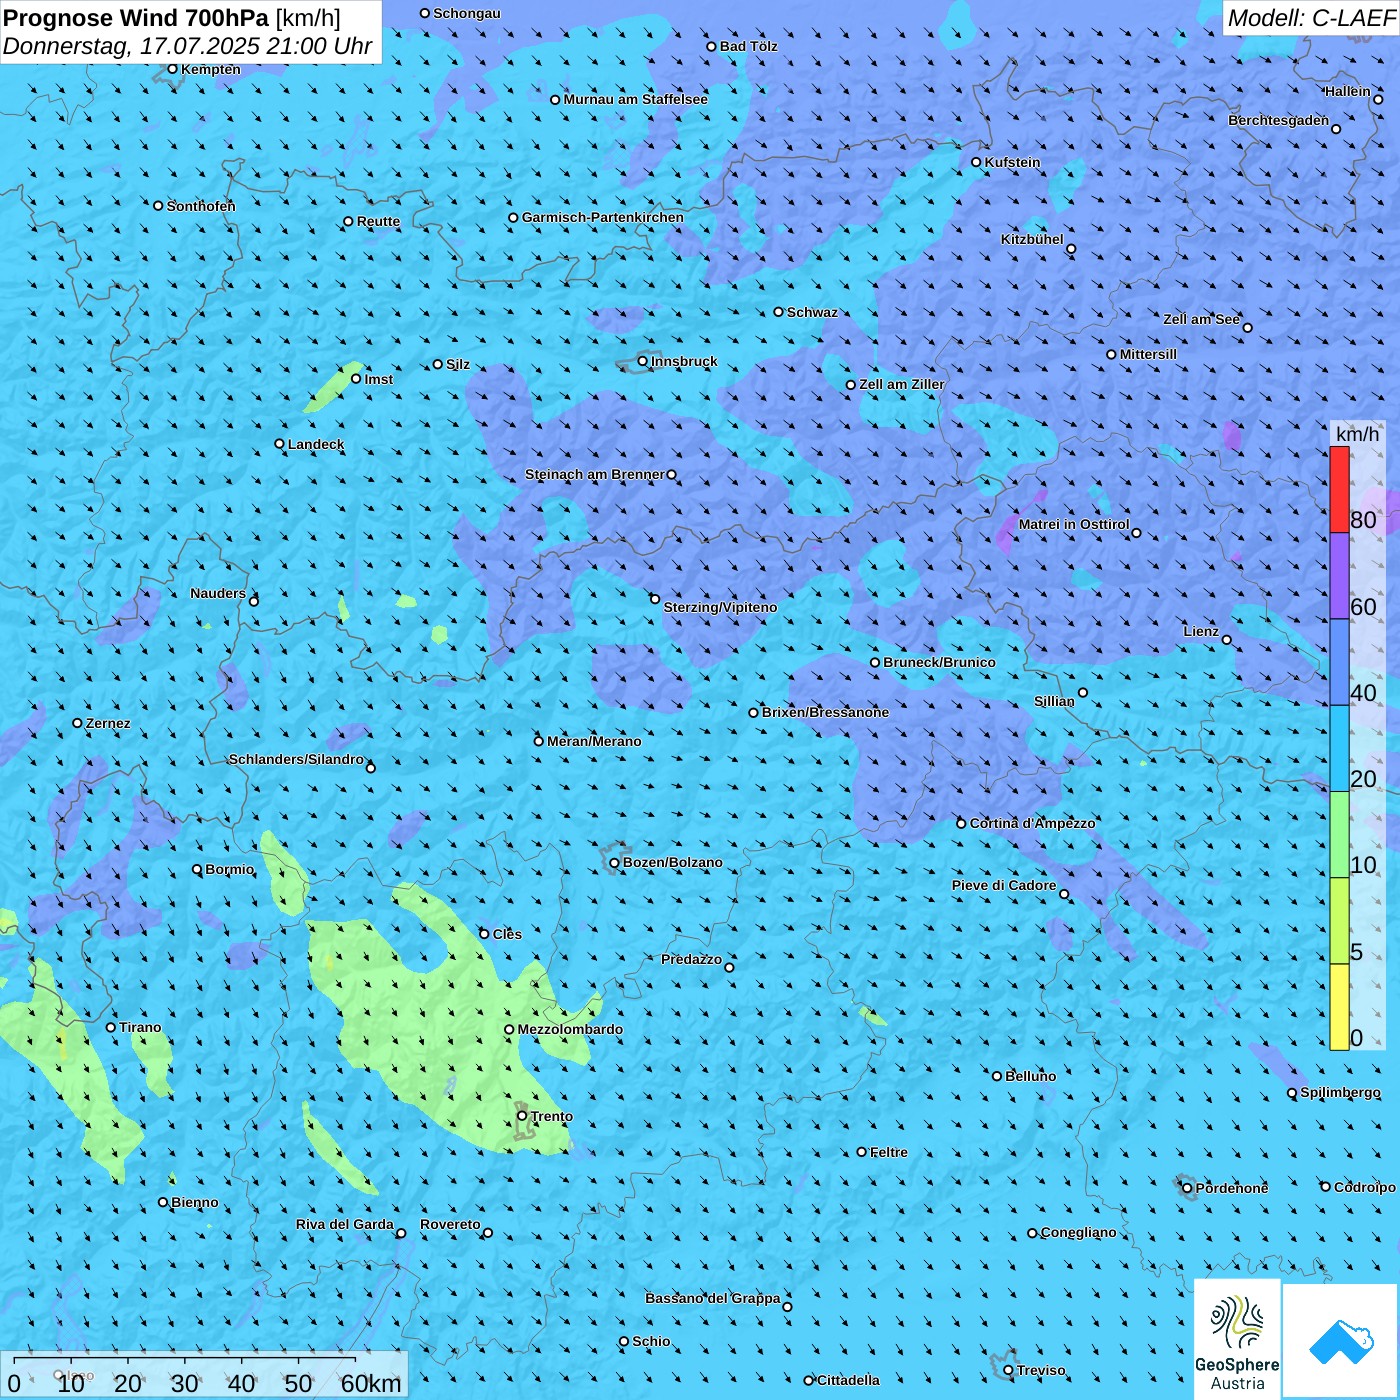The image size is (1400, 1400).
Task: Click the Sterzing/Vipiteno location dot
Action: coord(655,599)
